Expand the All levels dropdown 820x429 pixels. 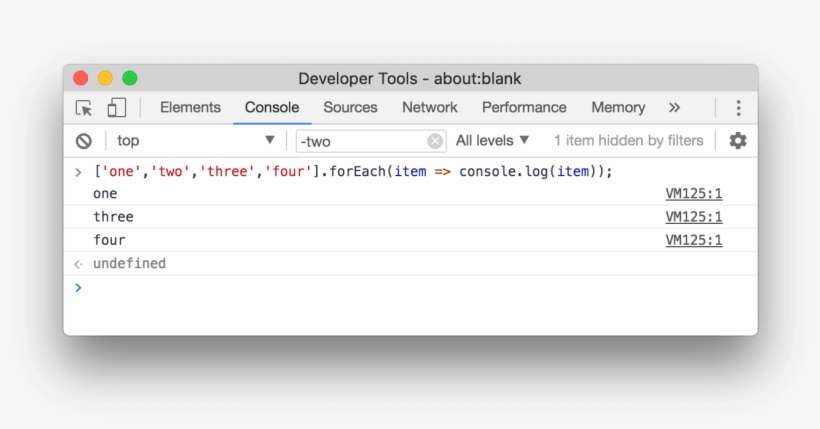(x=493, y=141)
